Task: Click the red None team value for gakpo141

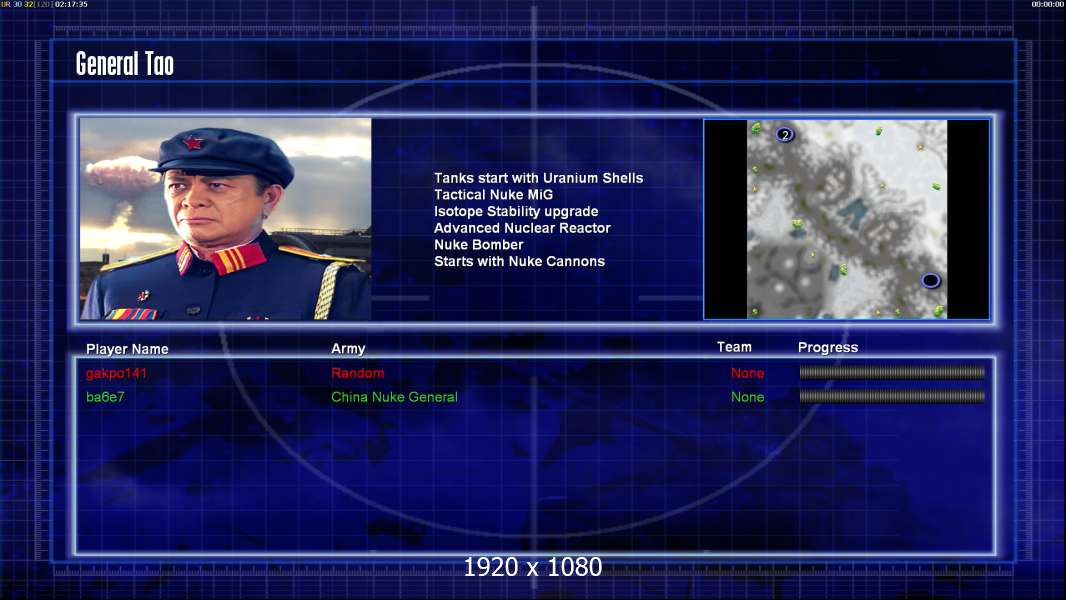Action: (747, 373)
